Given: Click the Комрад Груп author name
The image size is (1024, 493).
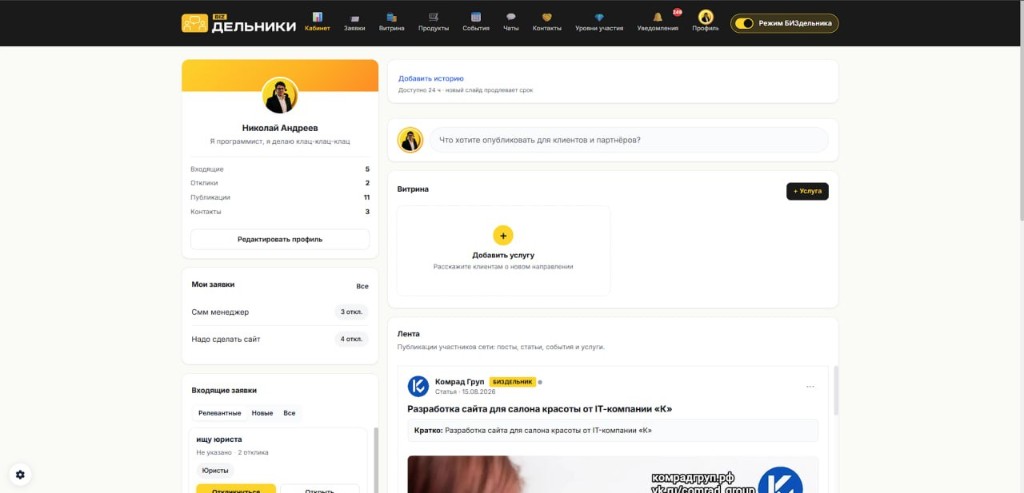Looking at the screenshot, I should (x=460, y=381).
